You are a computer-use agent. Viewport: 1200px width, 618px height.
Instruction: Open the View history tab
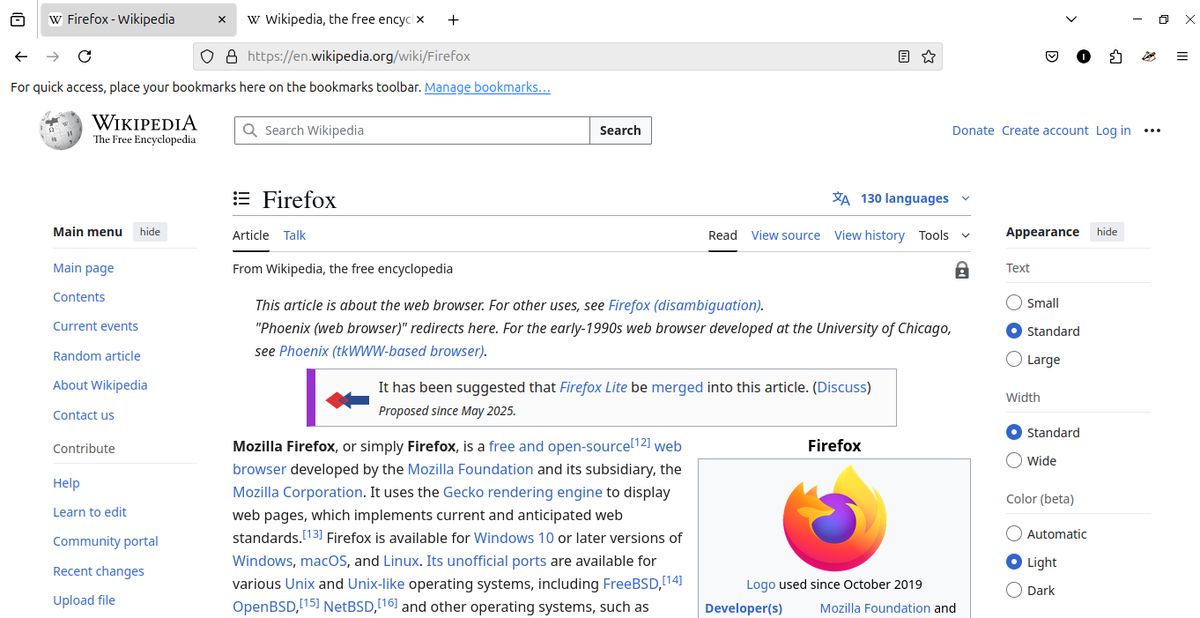(869, 235)
